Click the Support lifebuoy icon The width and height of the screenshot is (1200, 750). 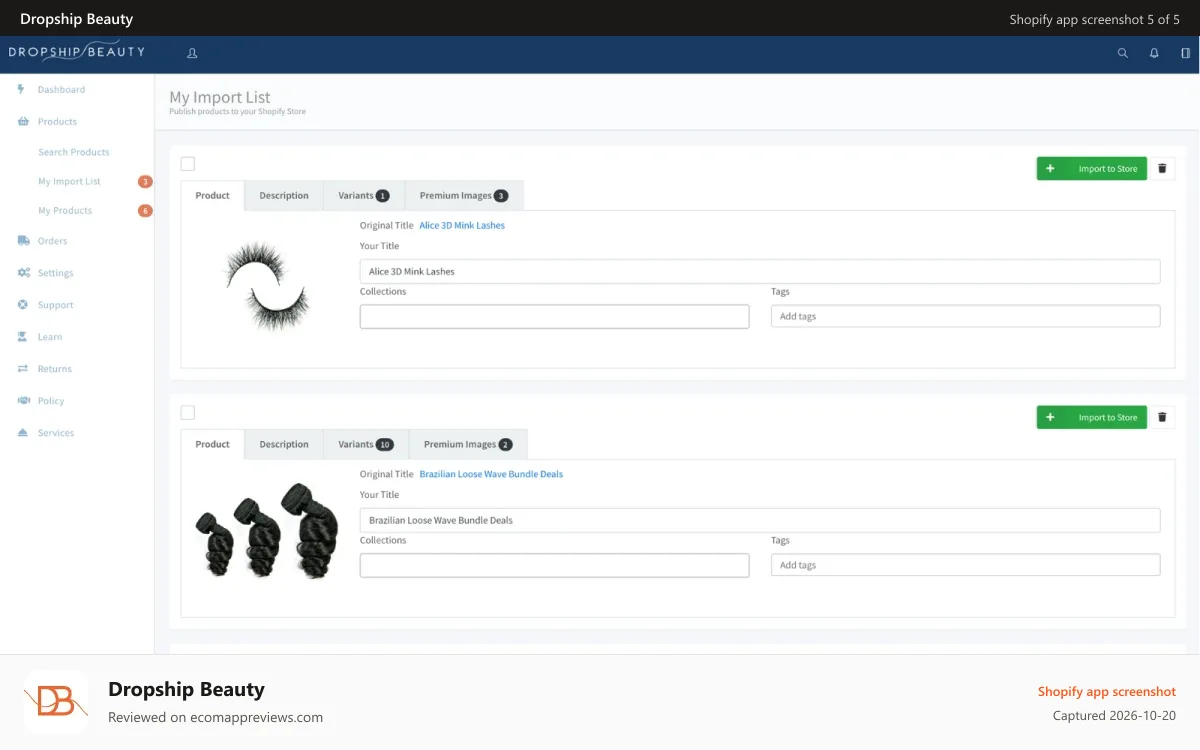(x=23, y=304)
